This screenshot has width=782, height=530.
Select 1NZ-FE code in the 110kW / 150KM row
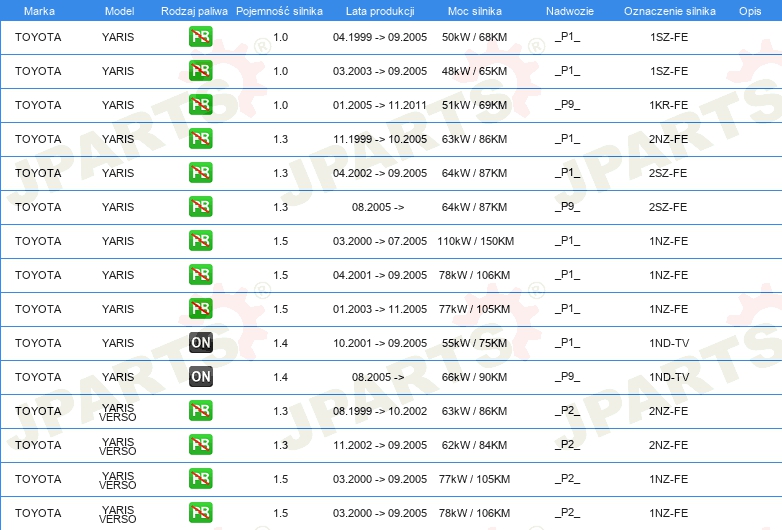click(x=669, y=241)
